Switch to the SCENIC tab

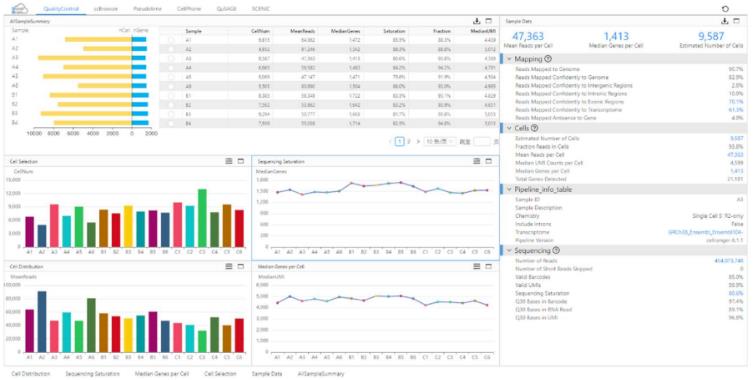261,9
